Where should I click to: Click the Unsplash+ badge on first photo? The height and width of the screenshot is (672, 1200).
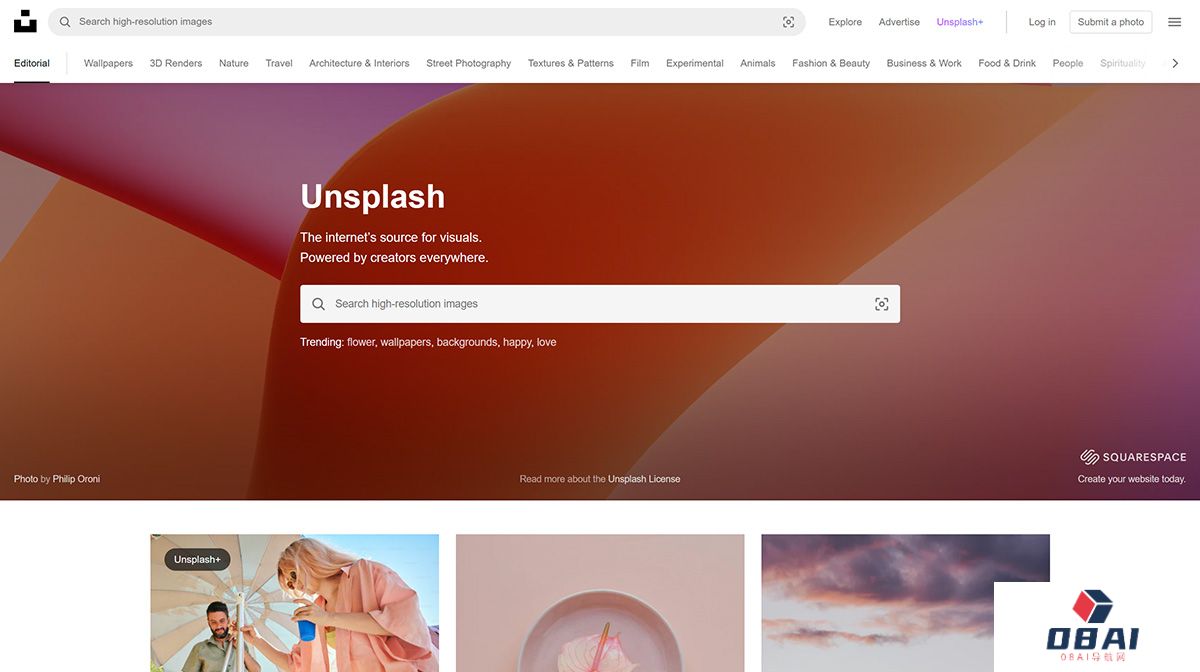(197, 560)
